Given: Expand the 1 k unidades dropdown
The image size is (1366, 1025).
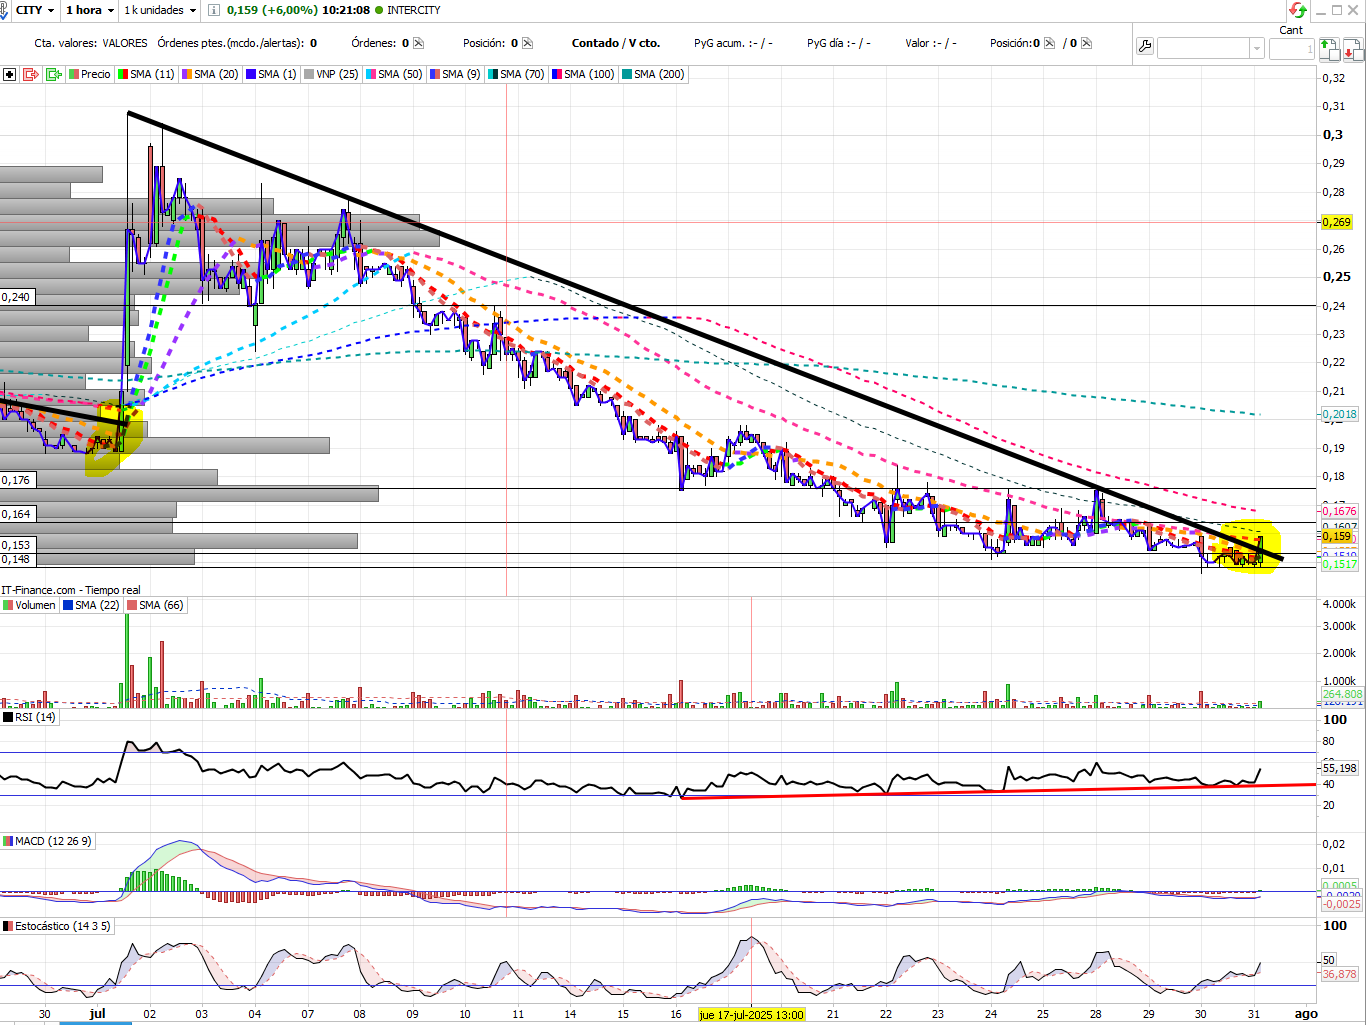Looking at the screenshot, I should 160,10.
